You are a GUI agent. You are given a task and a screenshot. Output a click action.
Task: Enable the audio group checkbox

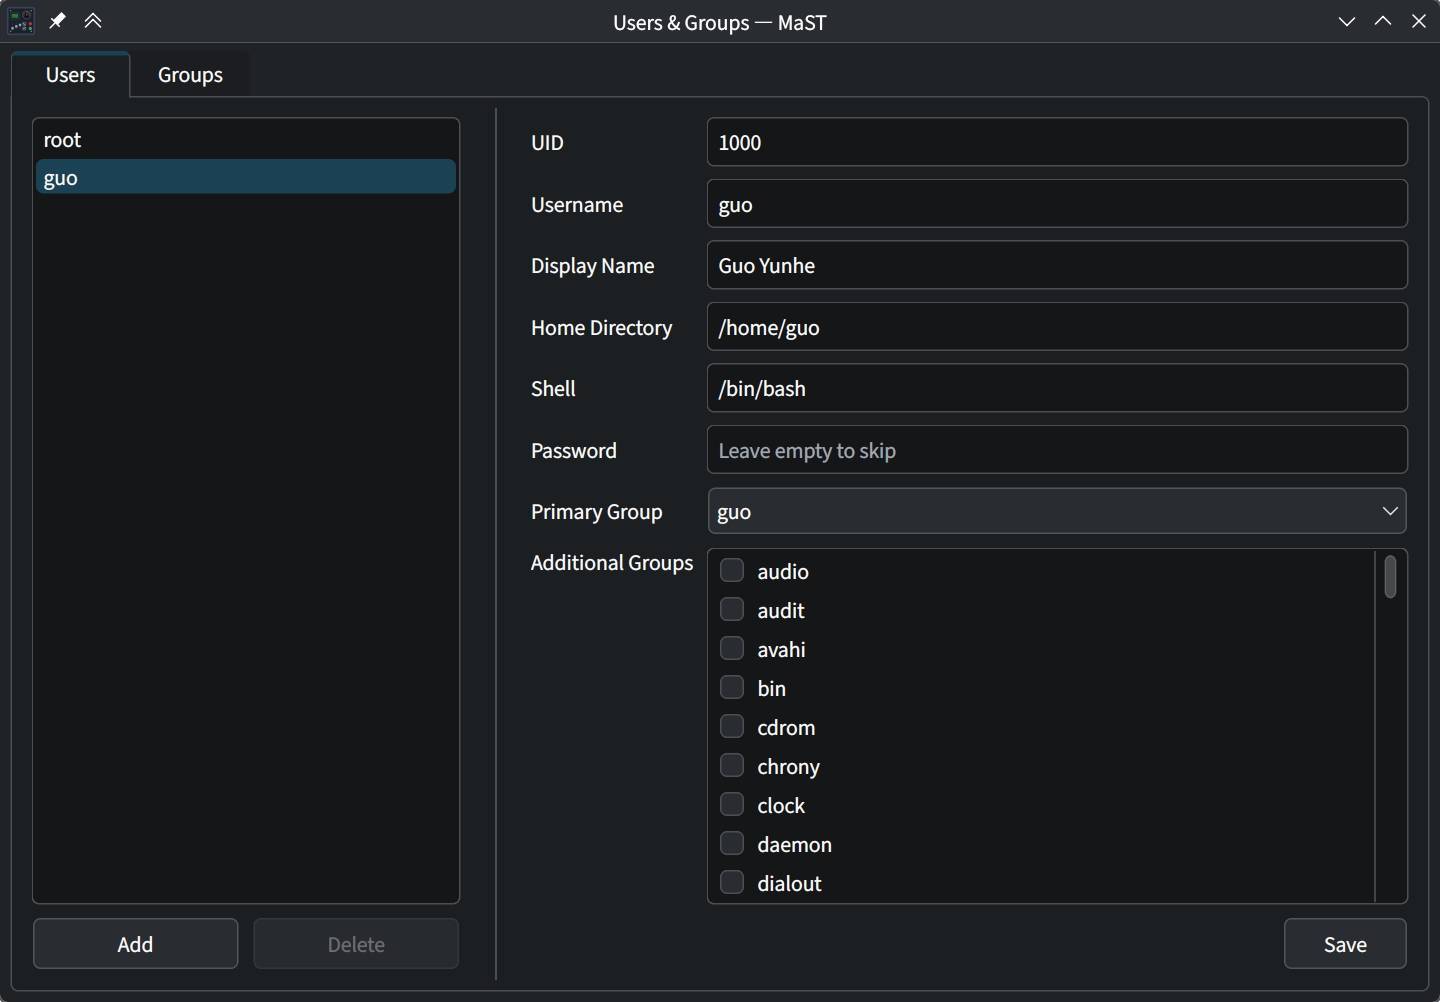click(x=732, y=570)
